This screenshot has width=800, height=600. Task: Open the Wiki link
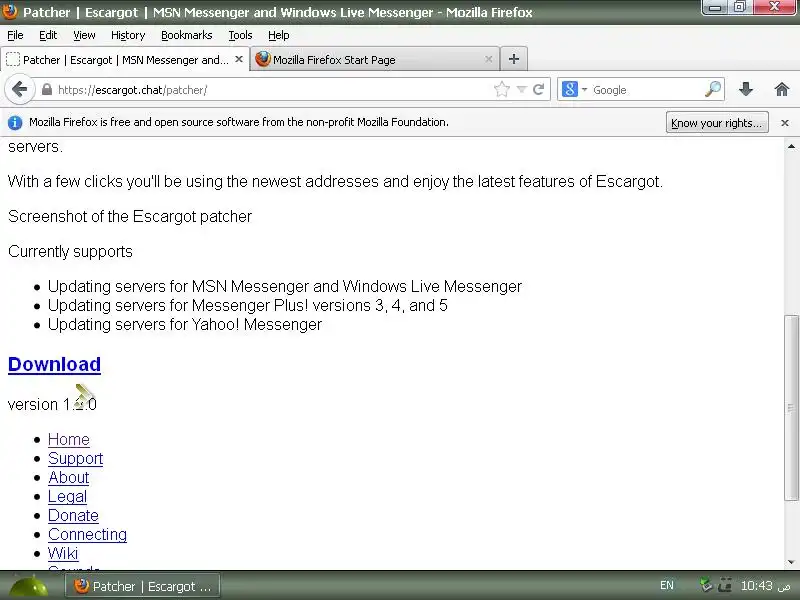click(63, 553)
